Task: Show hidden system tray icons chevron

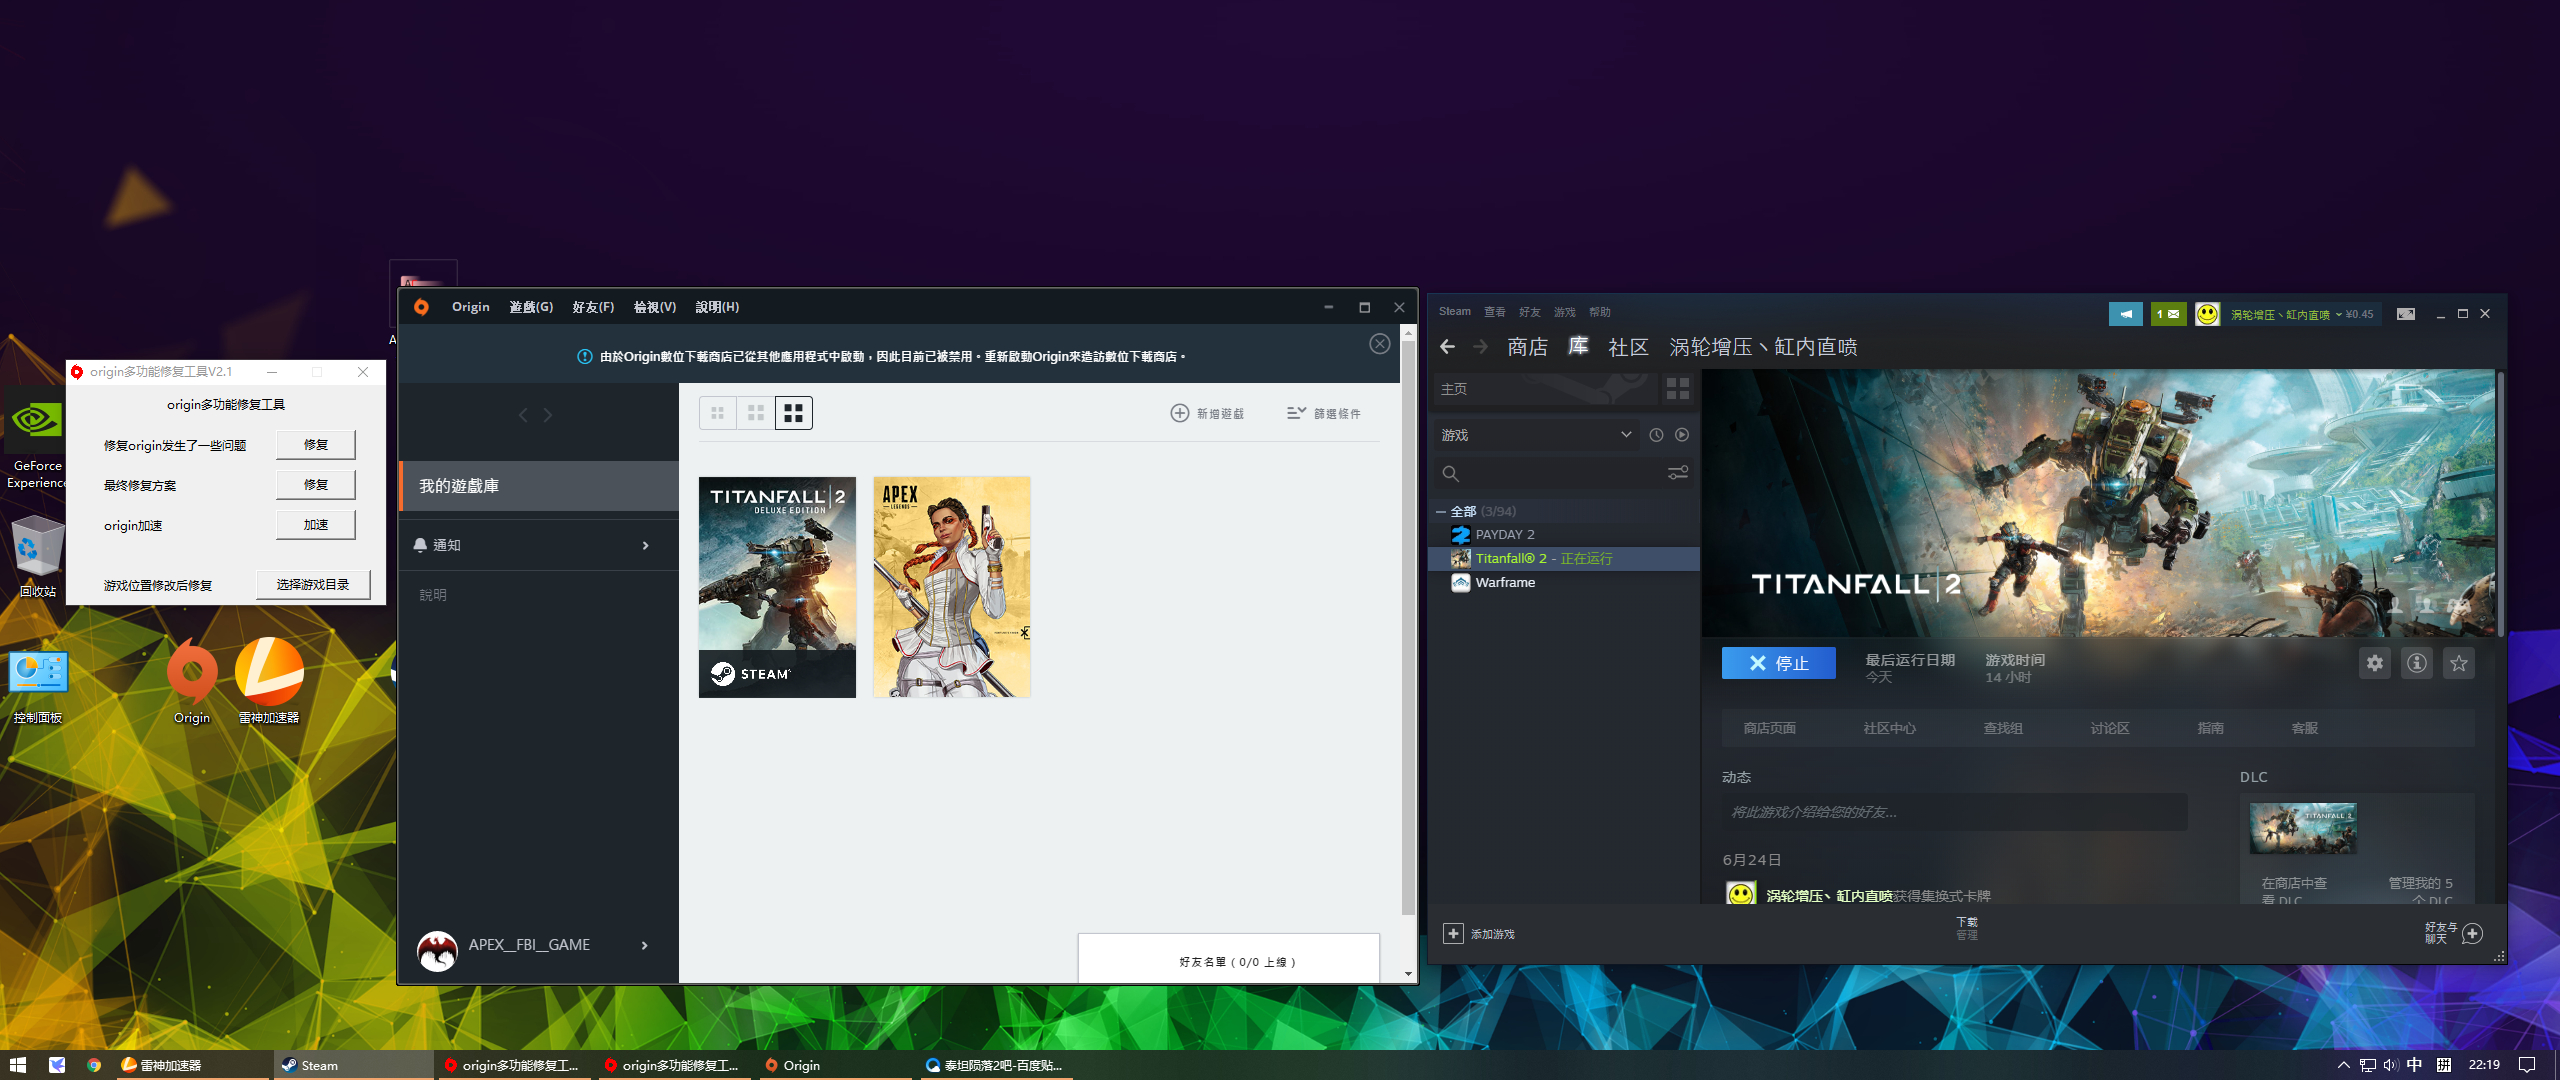Action: 2343,1065
